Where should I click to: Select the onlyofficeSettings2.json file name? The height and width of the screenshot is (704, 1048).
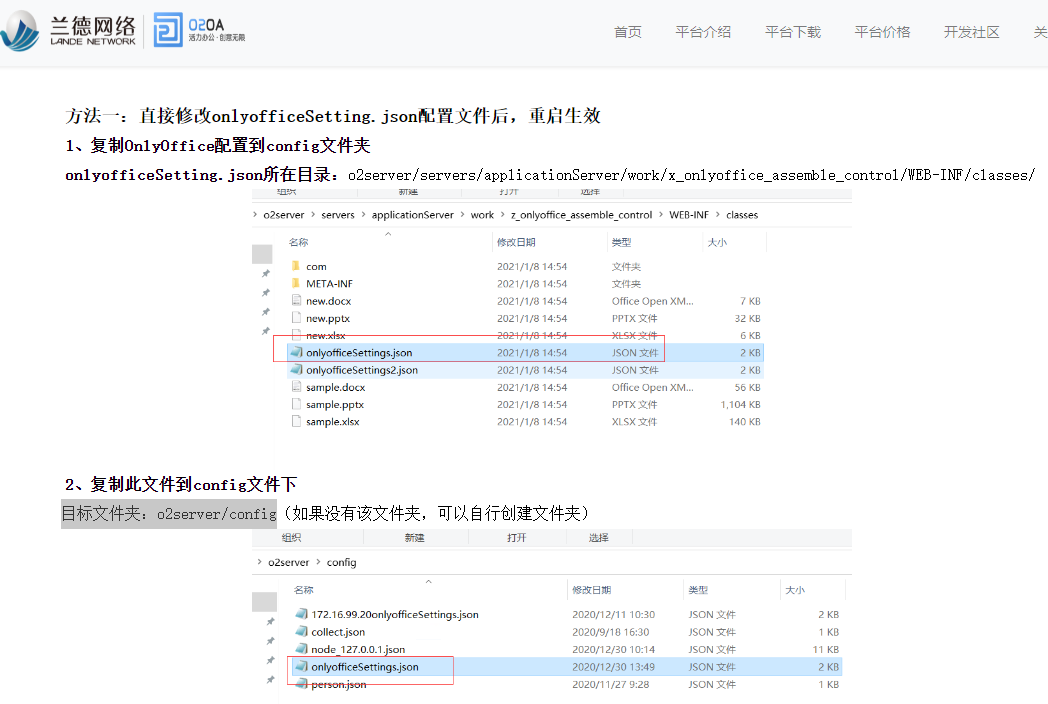[x=362, y=370]
